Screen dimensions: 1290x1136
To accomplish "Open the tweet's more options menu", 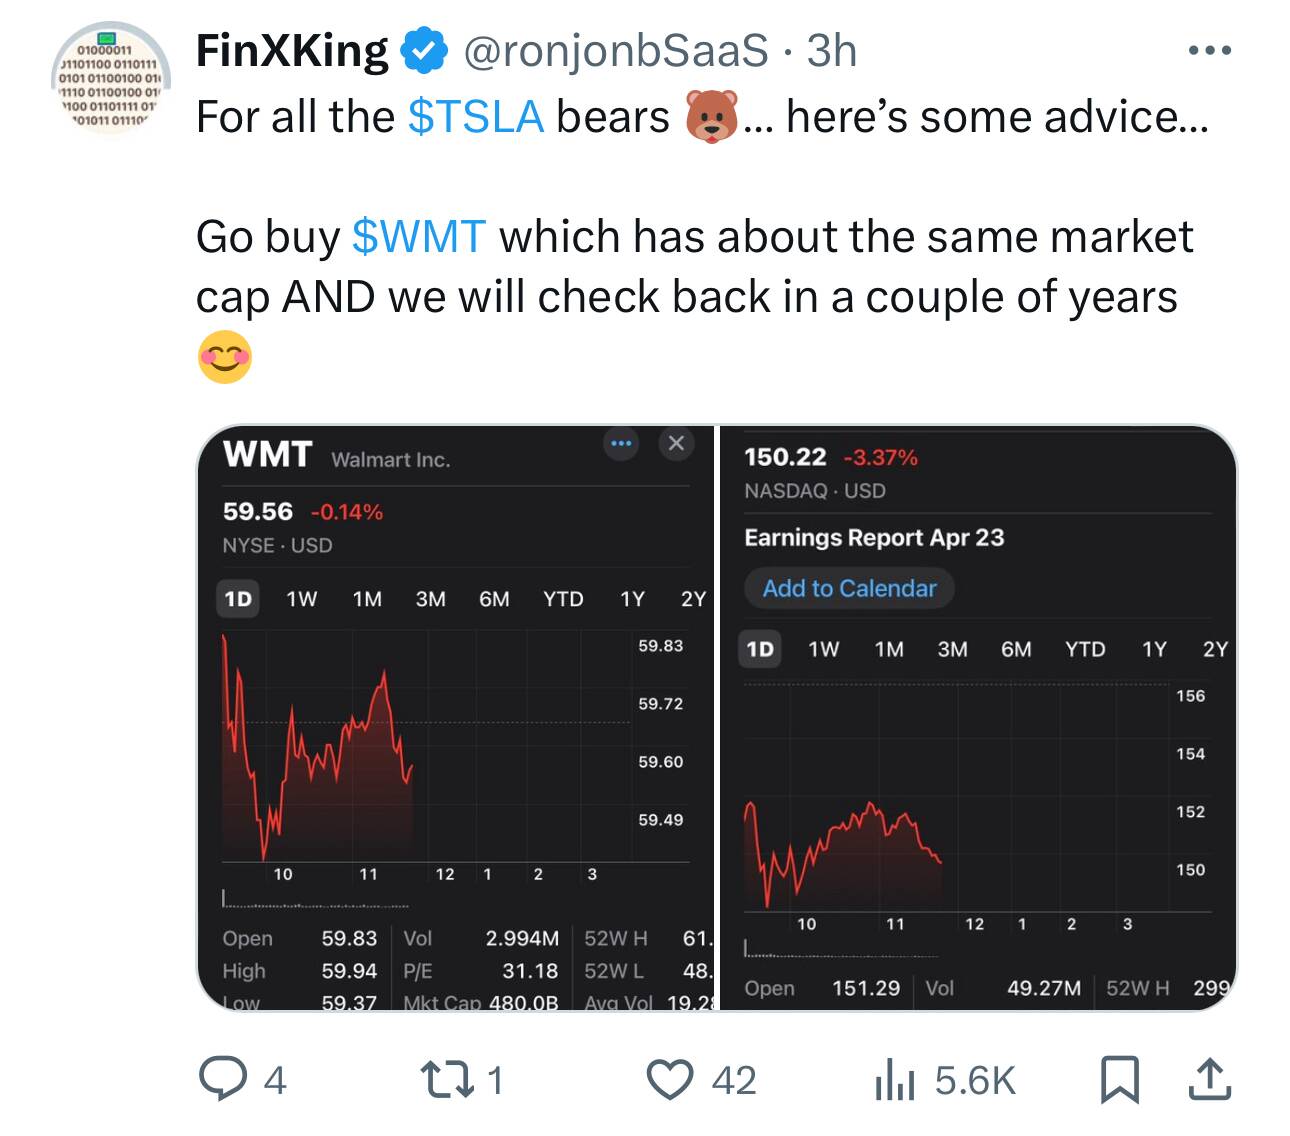I will click(x=1209, y=50).
